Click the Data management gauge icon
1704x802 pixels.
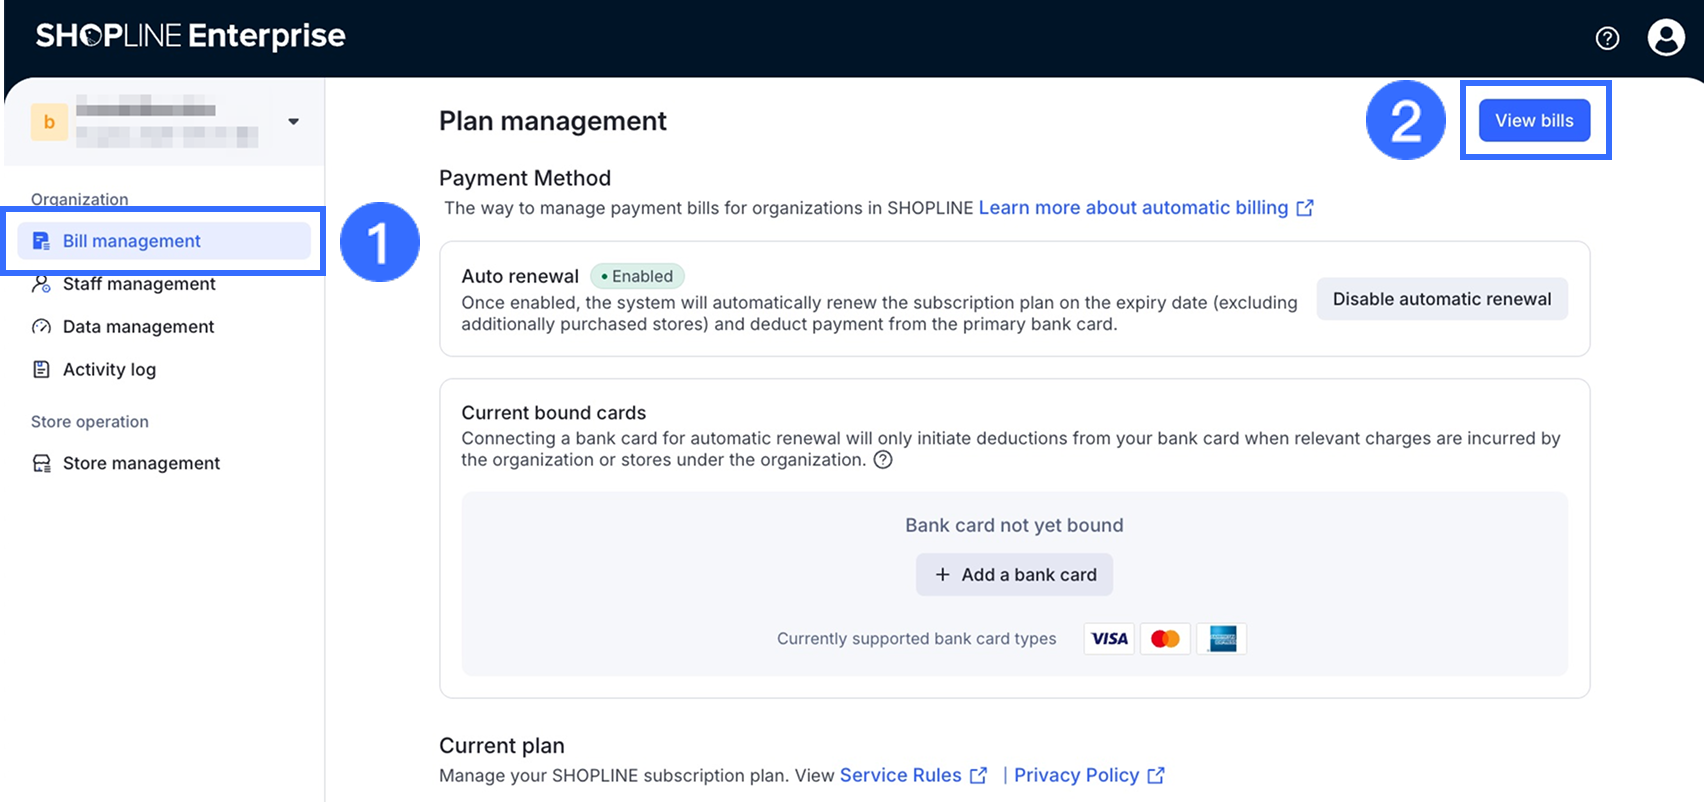41,327
